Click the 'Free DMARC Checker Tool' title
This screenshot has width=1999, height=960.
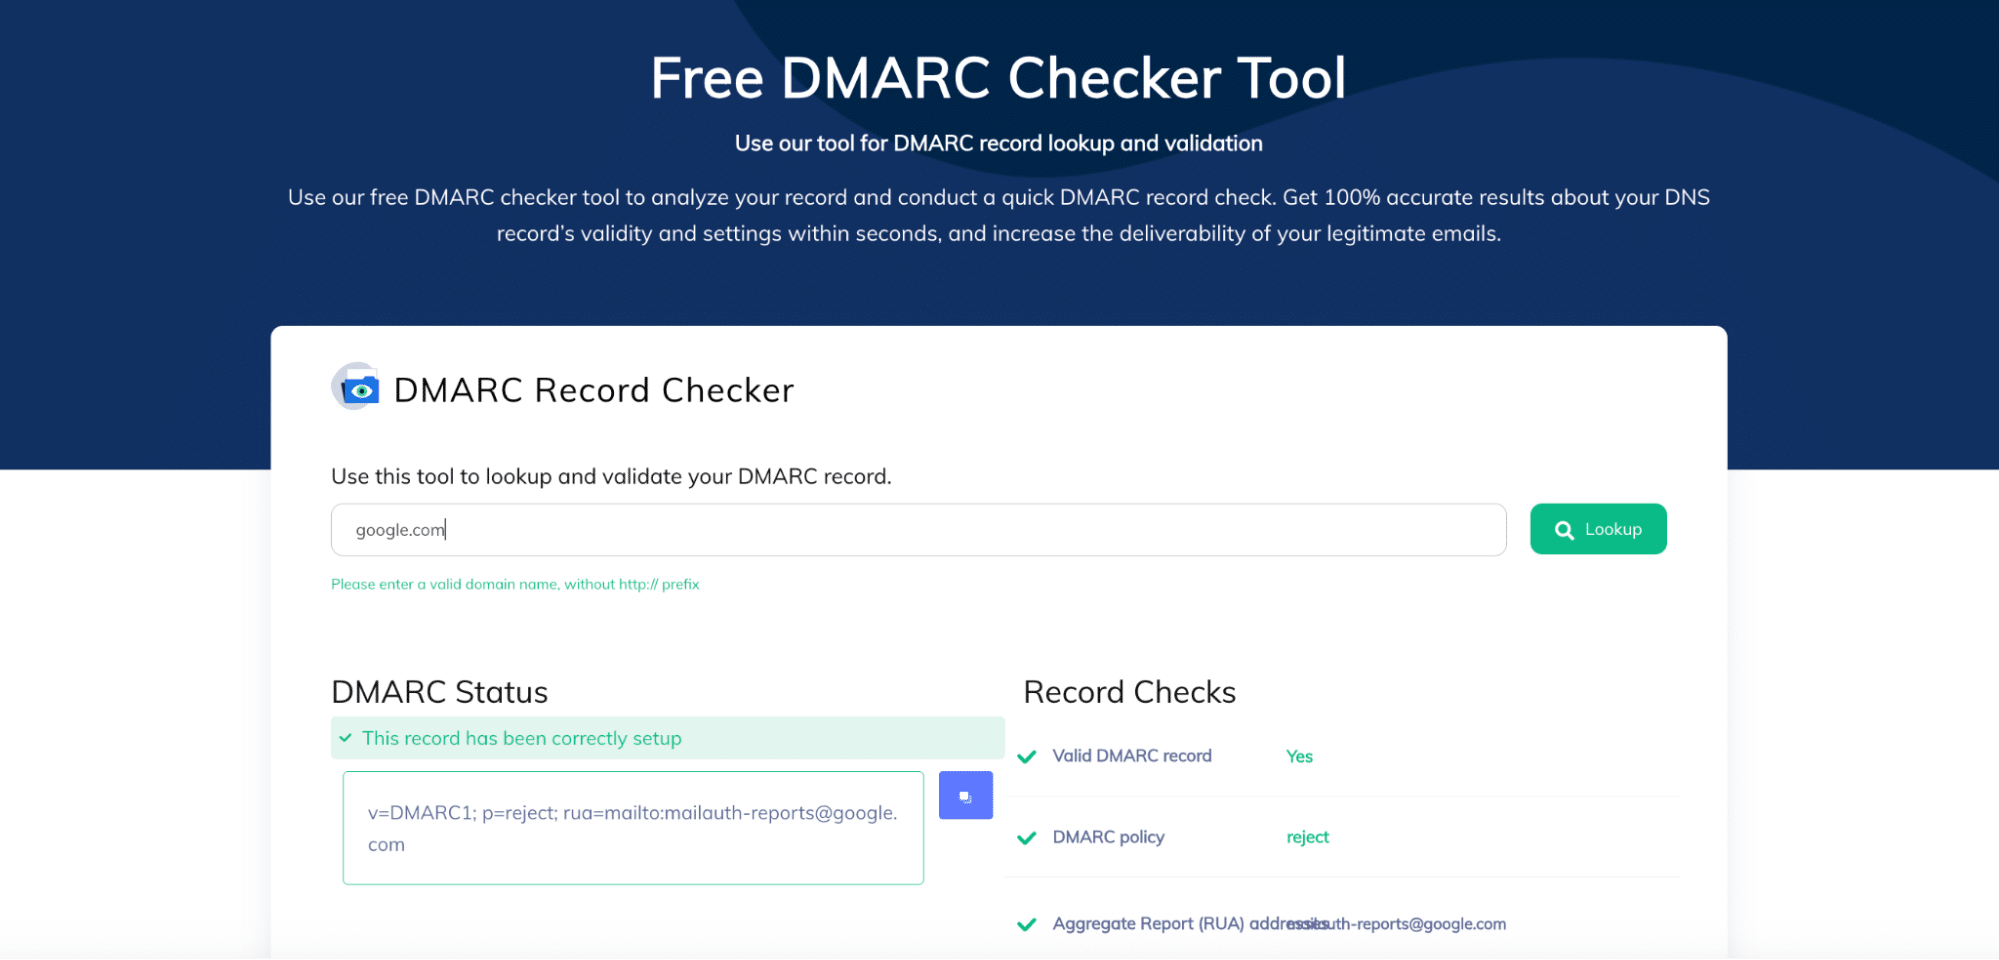(998, 78)
